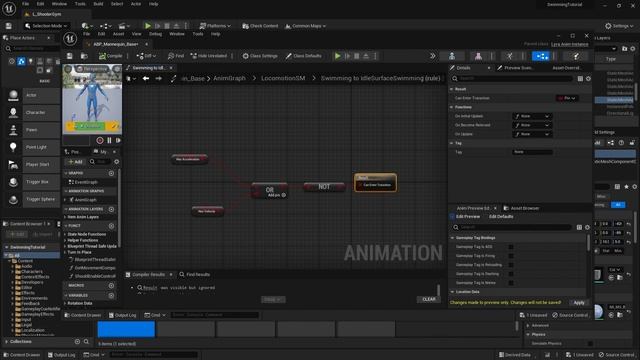Switch to Animation editor mode icon
Viewport: 640px width, 360px height.
point(509,56)
